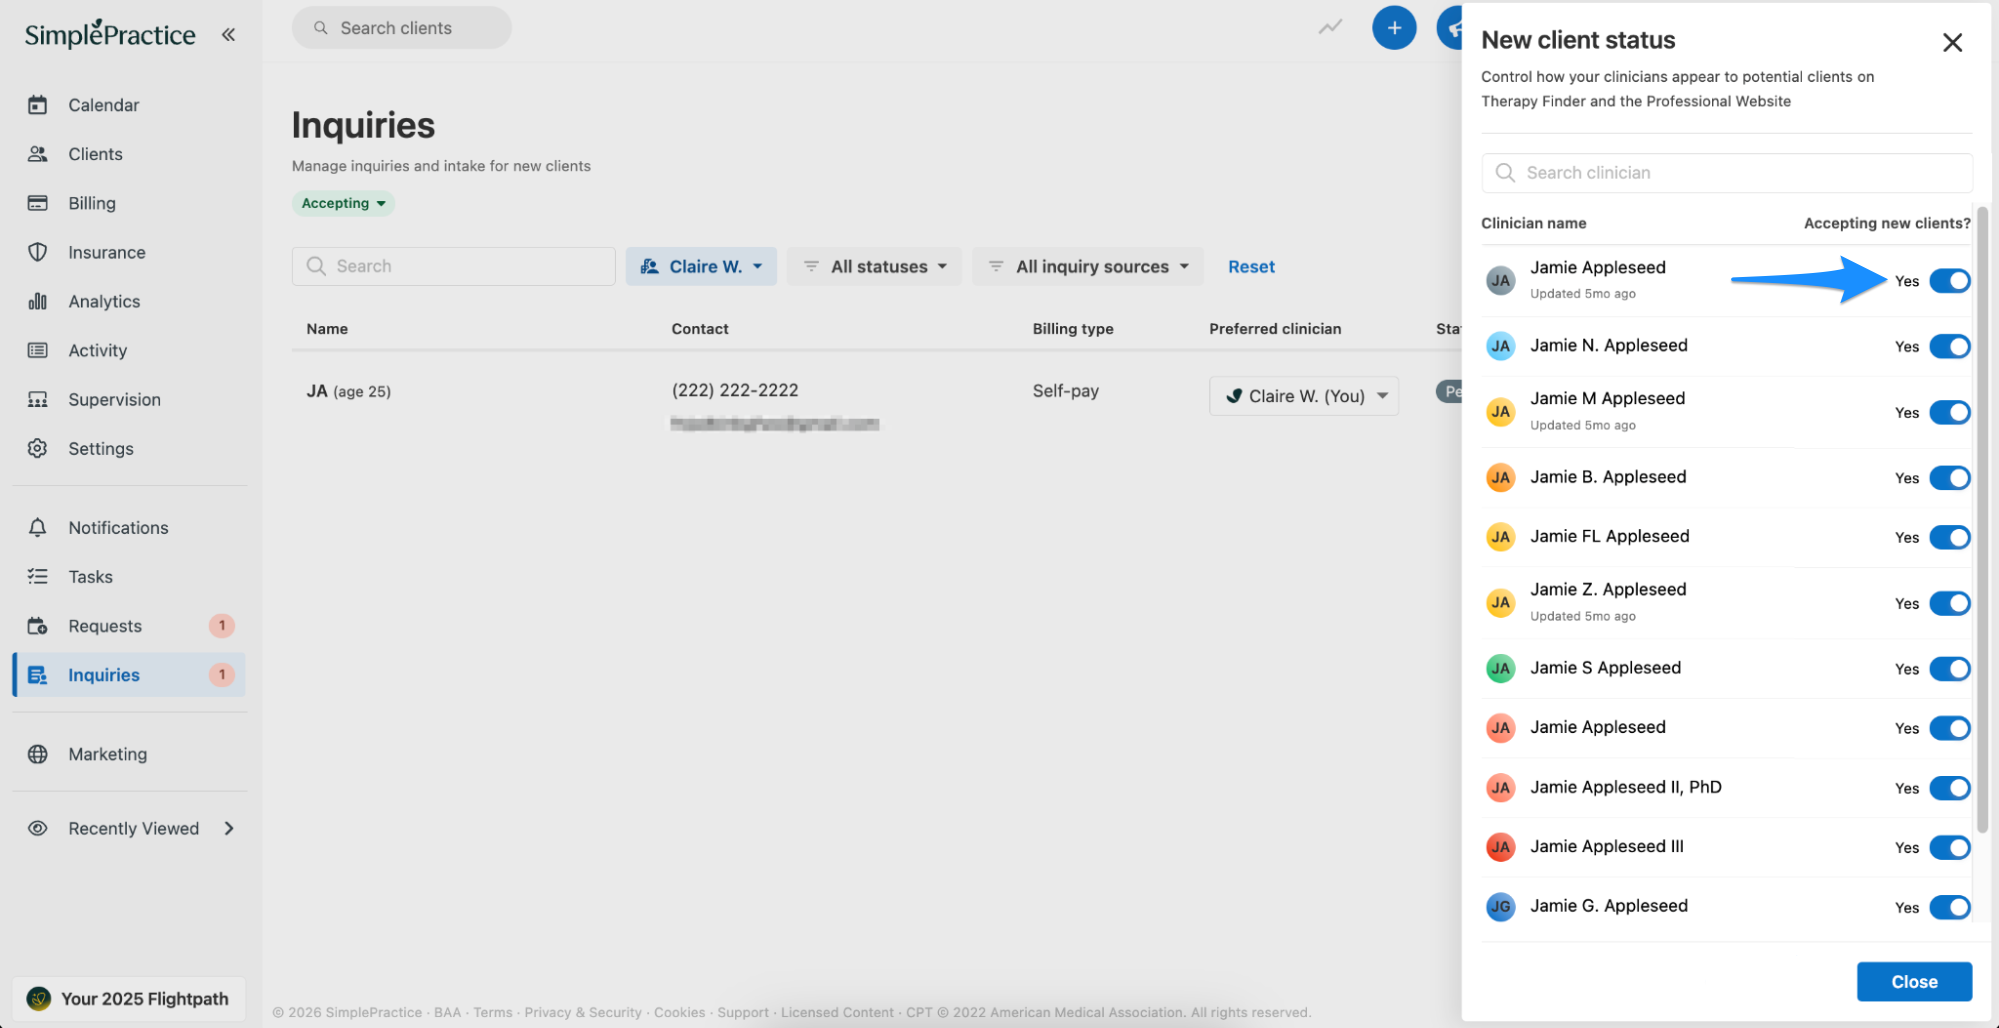Toggle Jamie B. Appleseed accepting switch
This screenshot has width=1999, height=1028.
1950,478
